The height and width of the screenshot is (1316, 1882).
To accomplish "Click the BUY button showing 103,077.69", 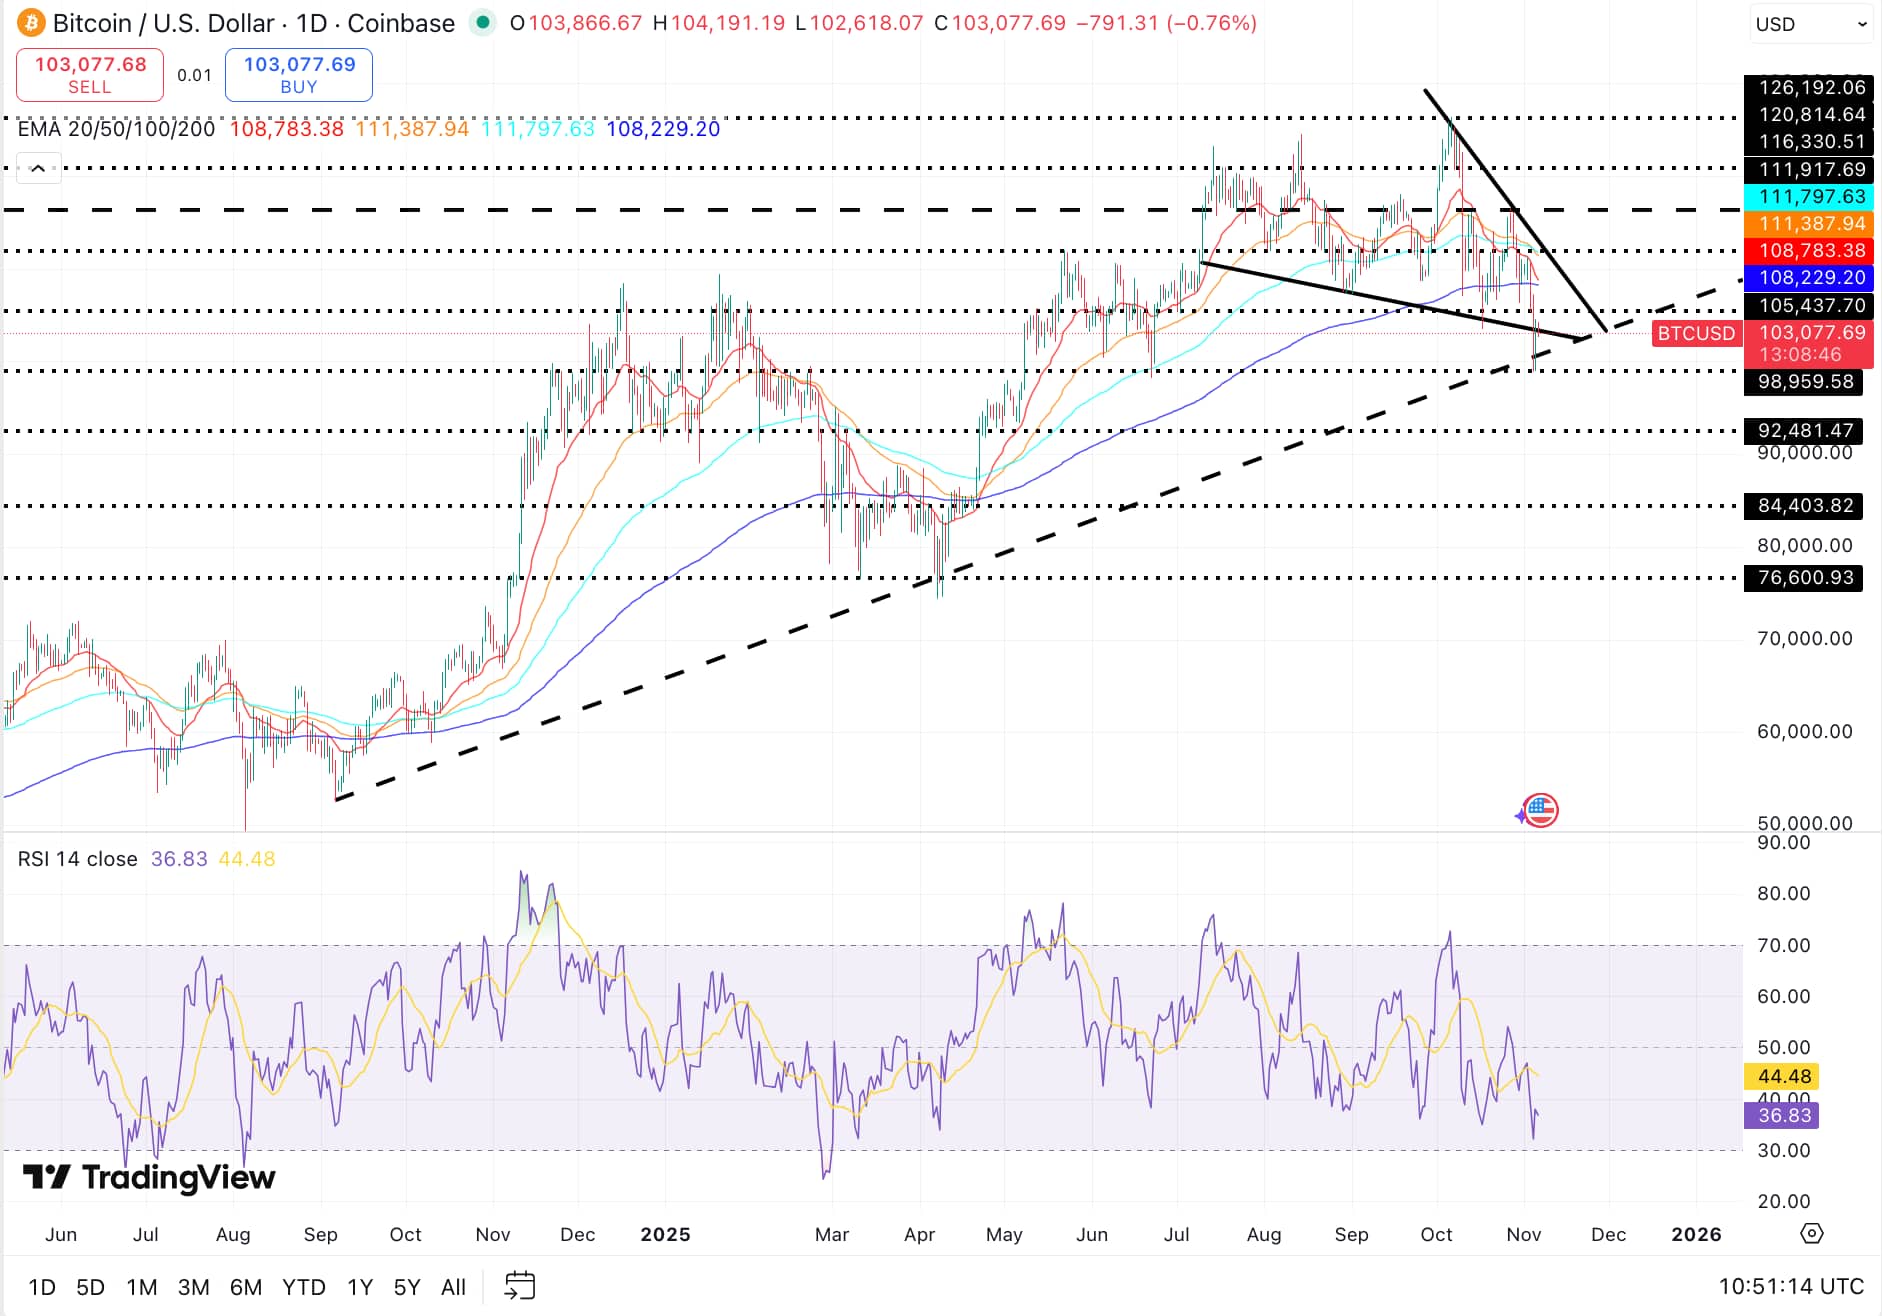I will pos(297,74).
